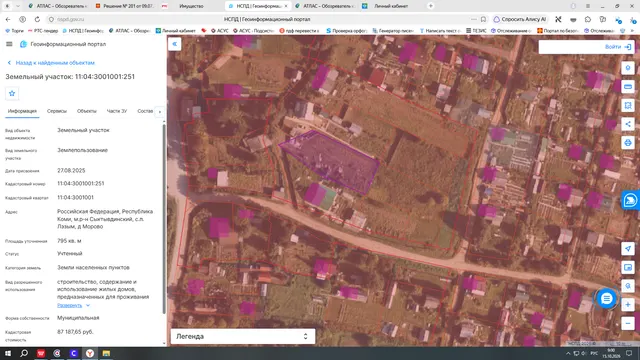Image resolution: width=640 pixels, height=360 pixels.
Task: Open the Легенда dropdown
Action: pos(243,336)
